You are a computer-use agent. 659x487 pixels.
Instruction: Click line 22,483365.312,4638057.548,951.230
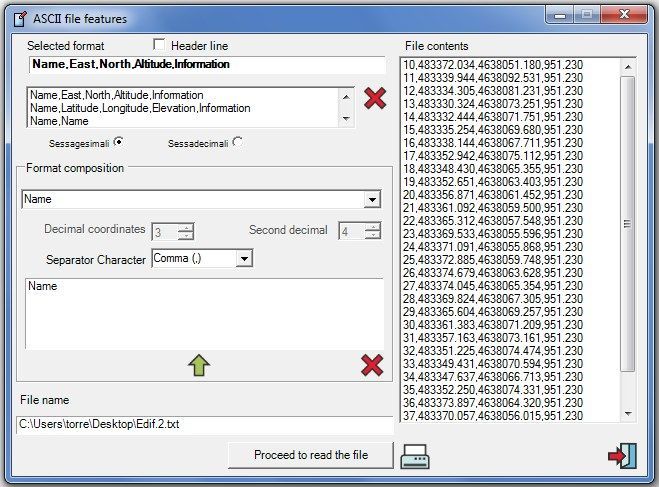pyautogui.click(x=493, y=221)
